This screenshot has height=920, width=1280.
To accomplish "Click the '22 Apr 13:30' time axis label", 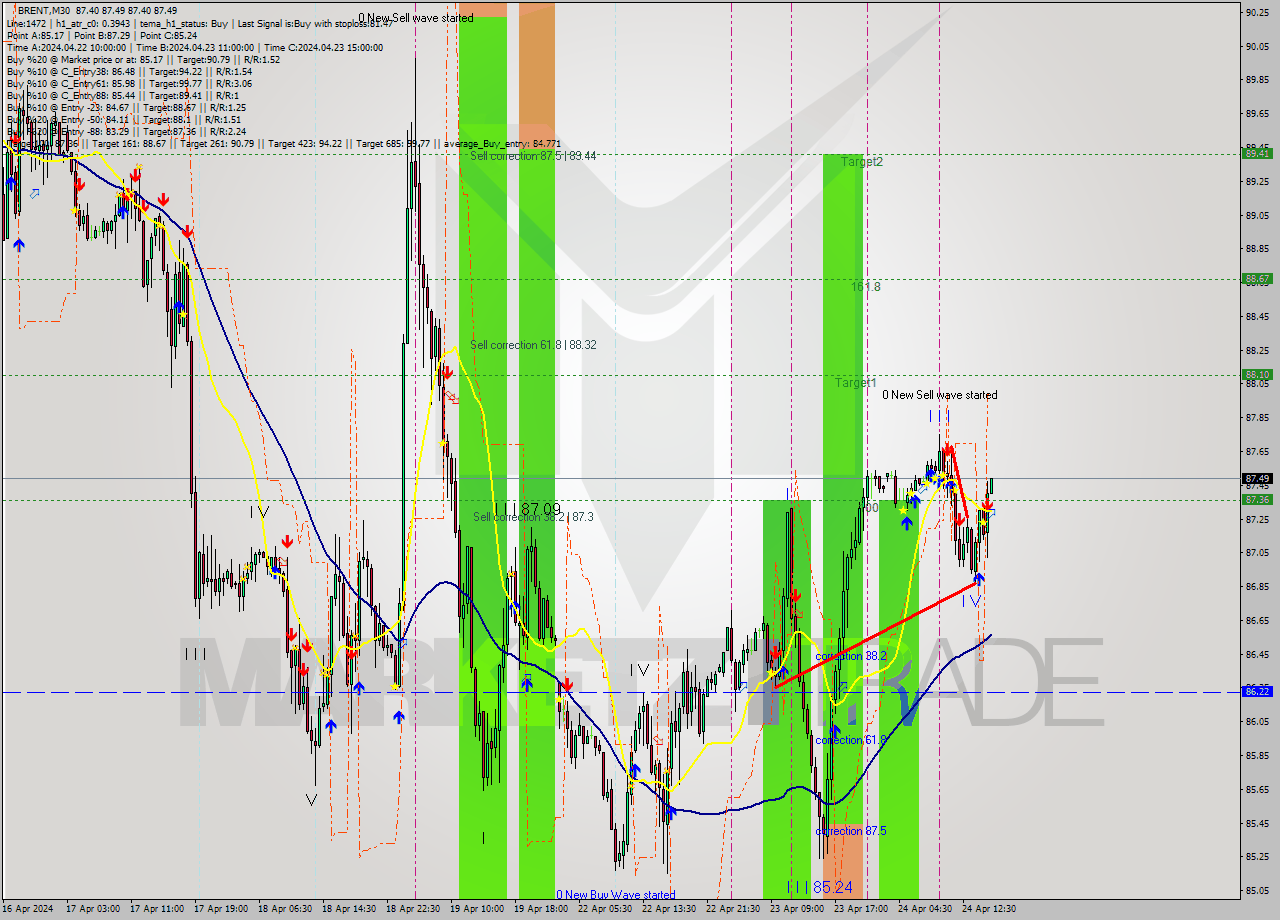I will [669, 909].
